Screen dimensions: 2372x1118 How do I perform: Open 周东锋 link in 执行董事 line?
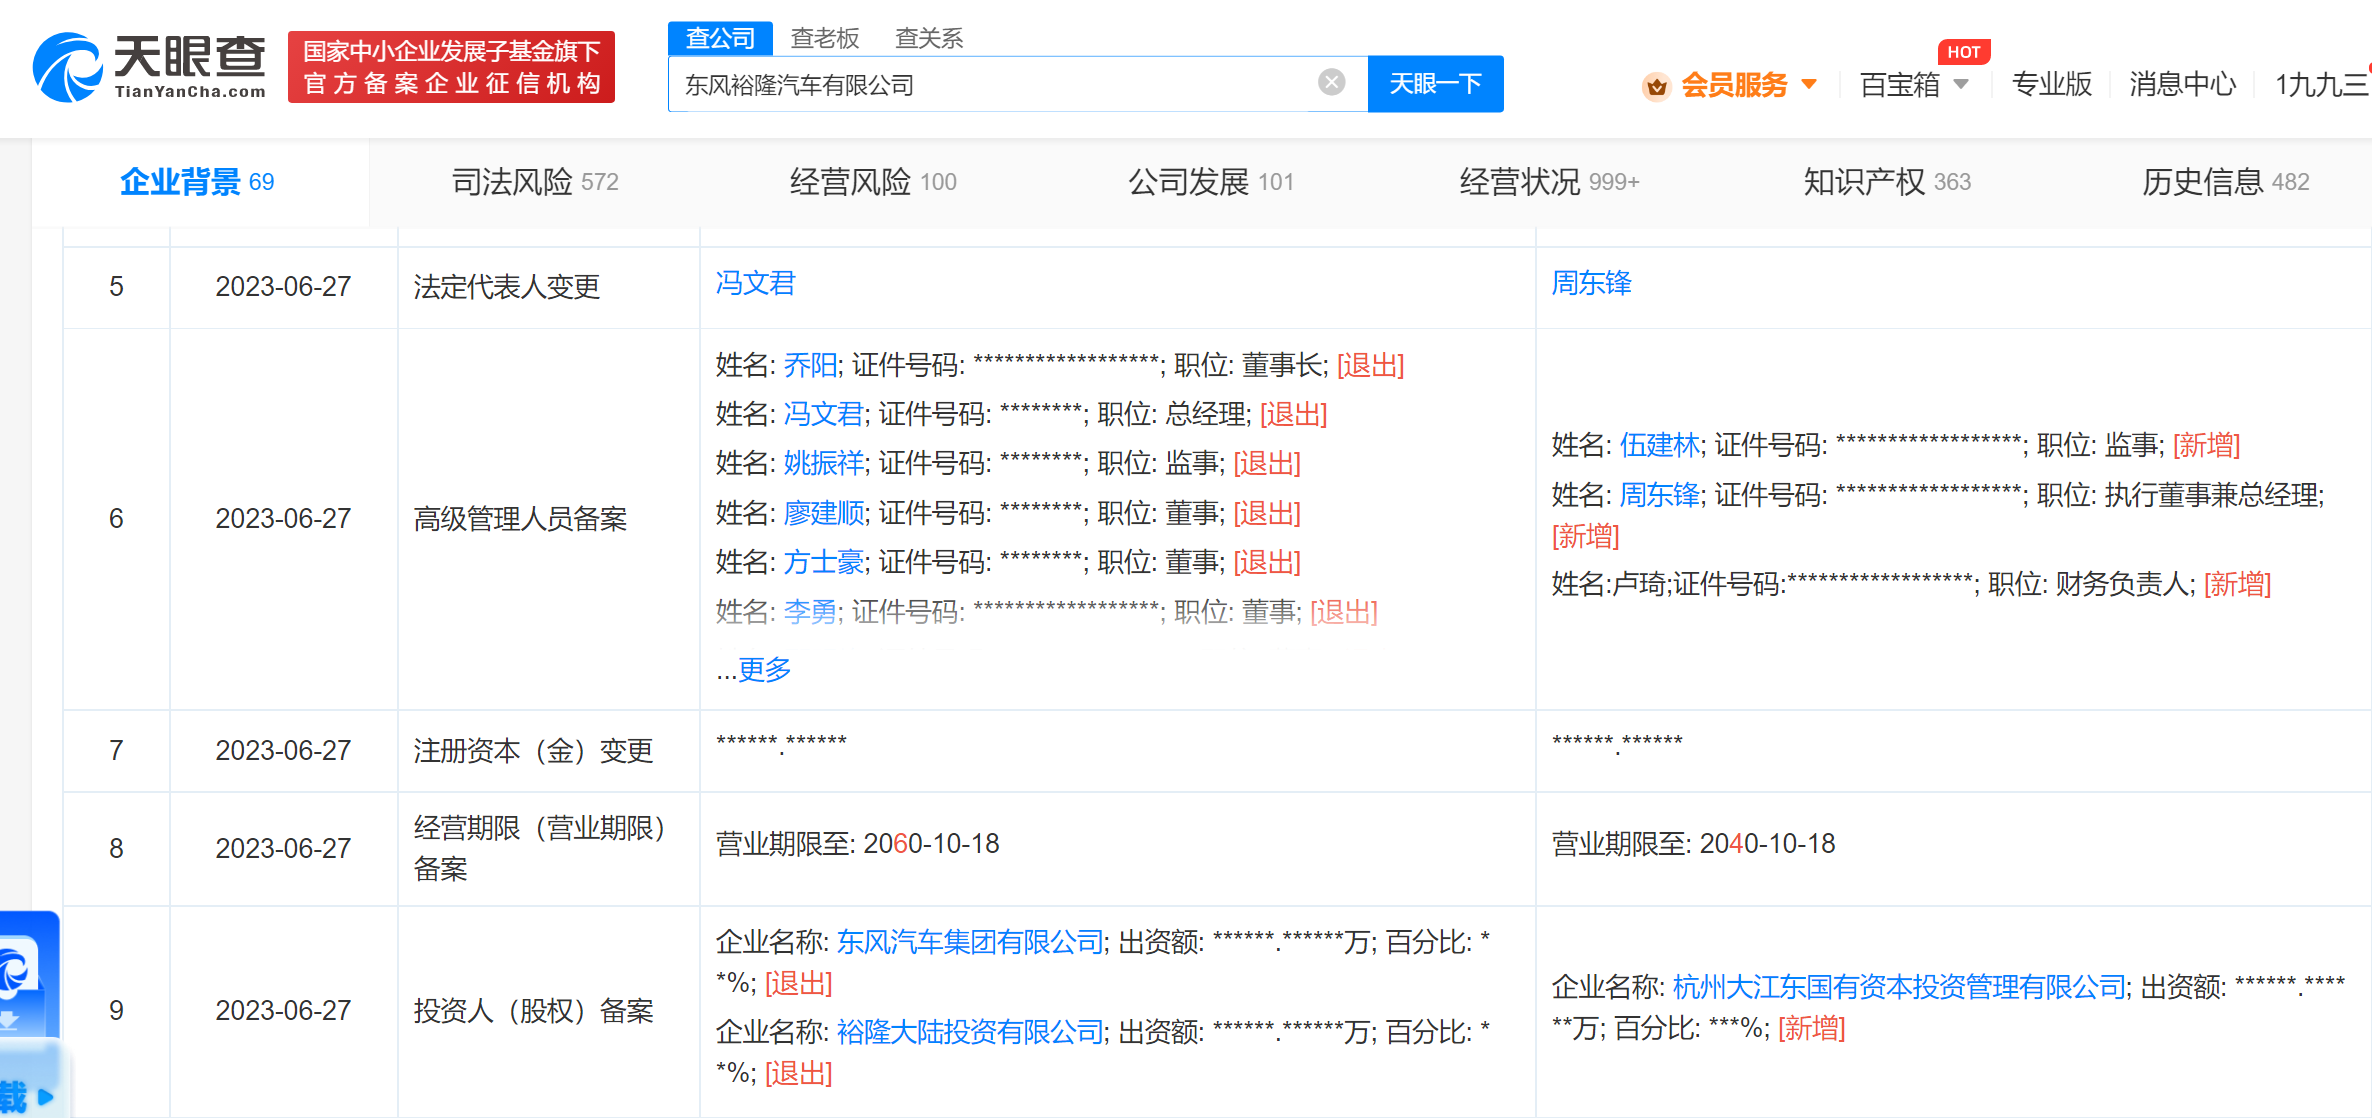tap(1659, 495)
